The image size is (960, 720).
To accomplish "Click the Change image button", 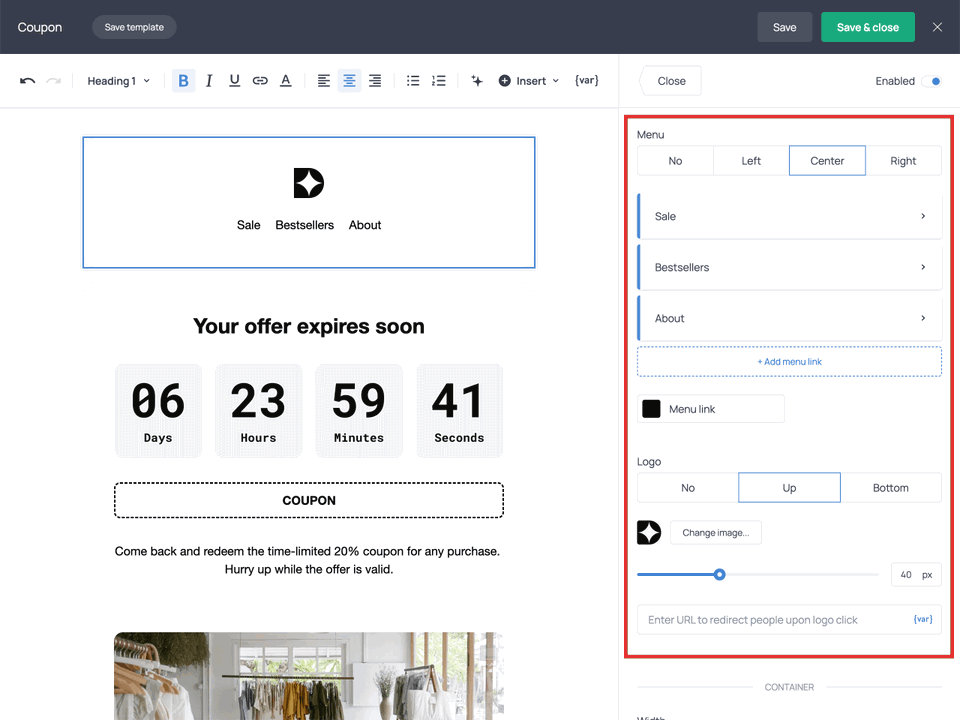I will pyautogui.click(x=715, y=533).
